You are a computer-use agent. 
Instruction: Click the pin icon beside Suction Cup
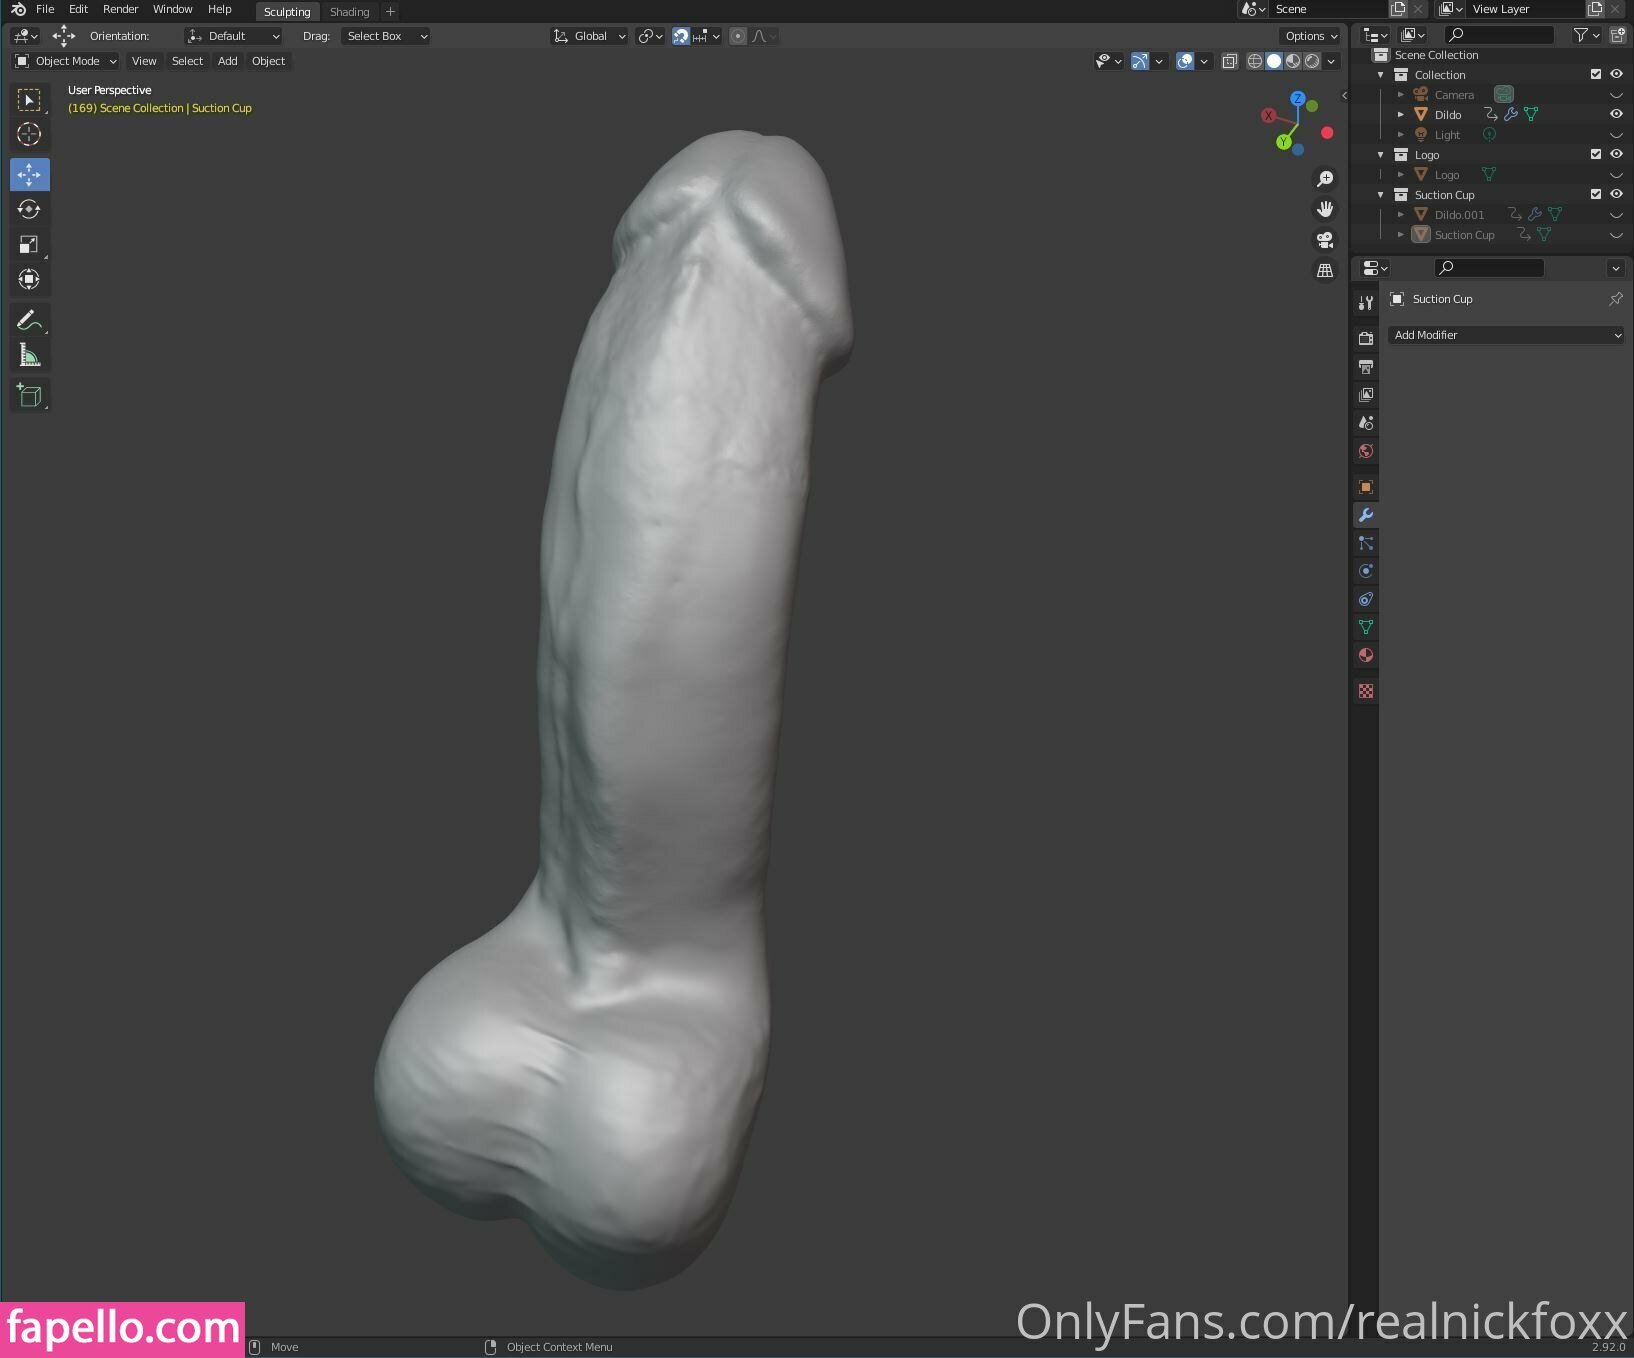(x=1615, y=299)
